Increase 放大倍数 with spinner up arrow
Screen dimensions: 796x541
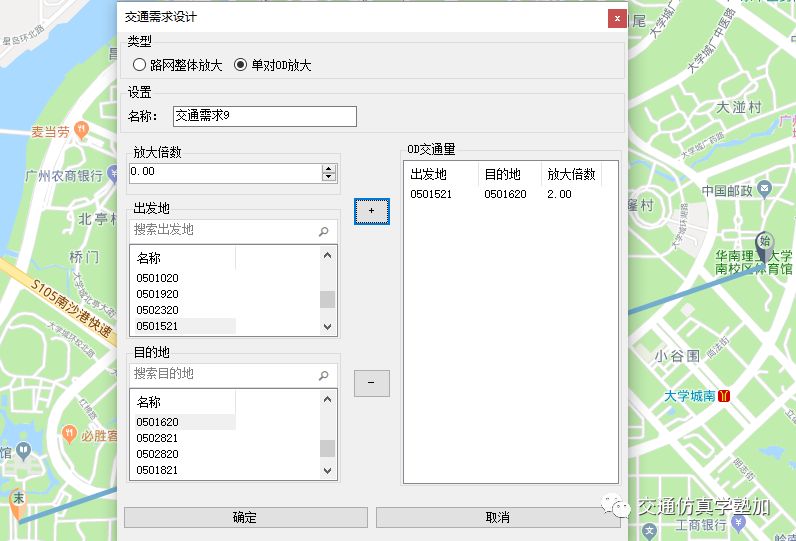329,168
